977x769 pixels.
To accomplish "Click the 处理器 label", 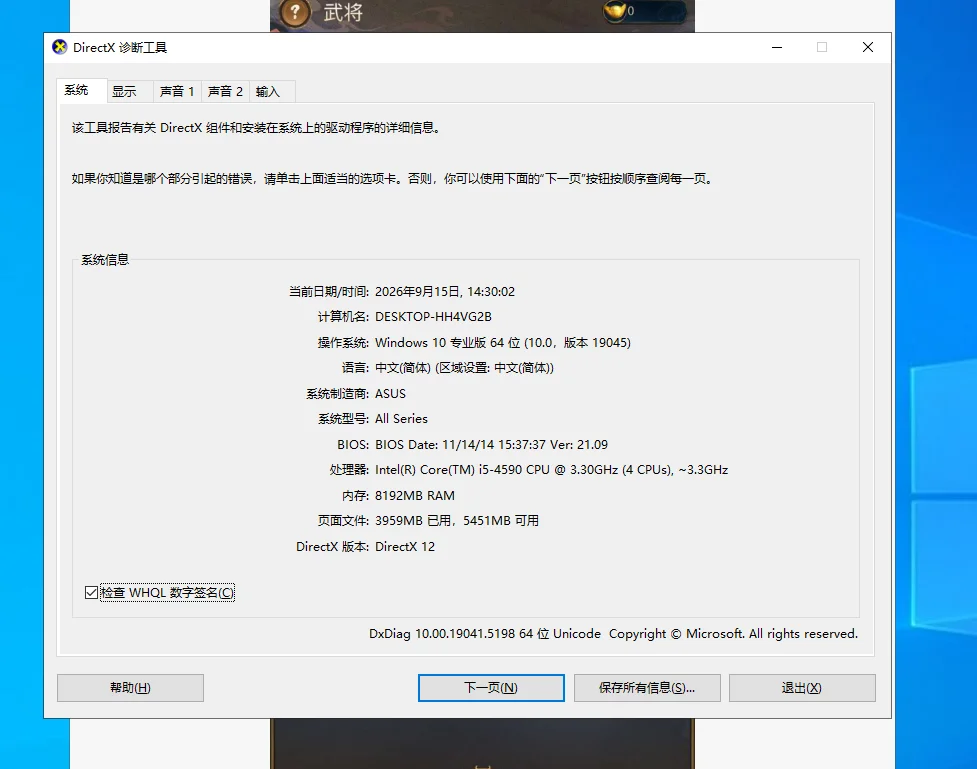I will tap(349, 470).
